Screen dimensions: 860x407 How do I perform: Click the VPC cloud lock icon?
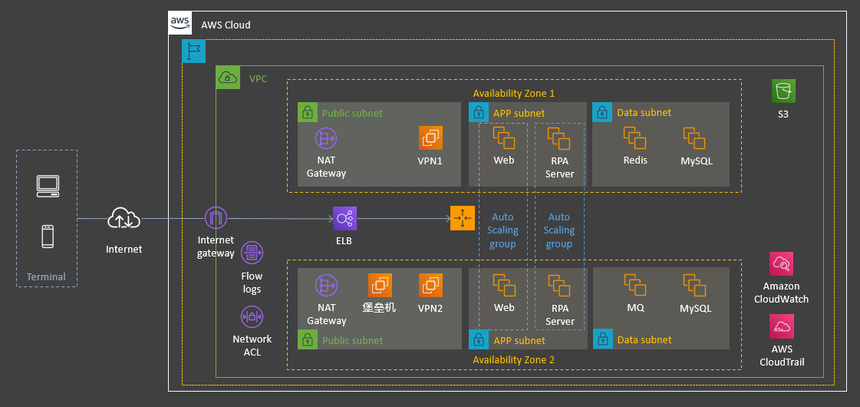click(228, 77)
